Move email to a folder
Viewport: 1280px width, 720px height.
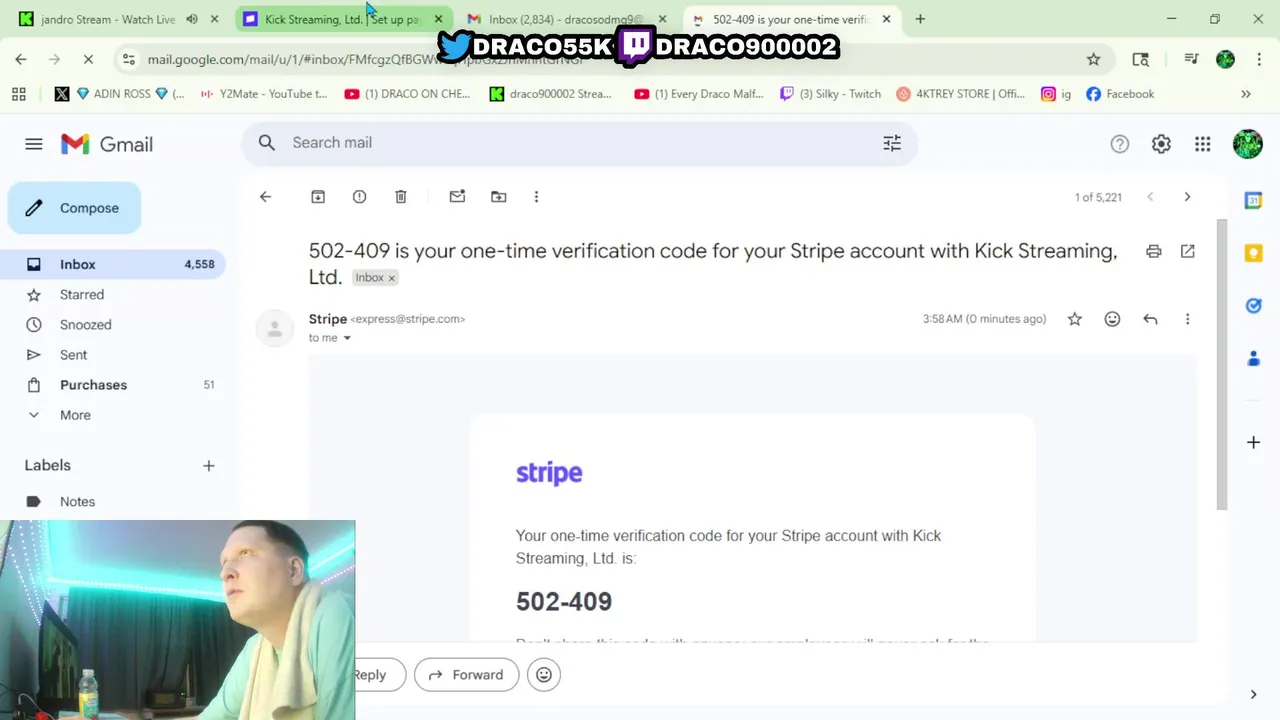(x=498, y=197)
